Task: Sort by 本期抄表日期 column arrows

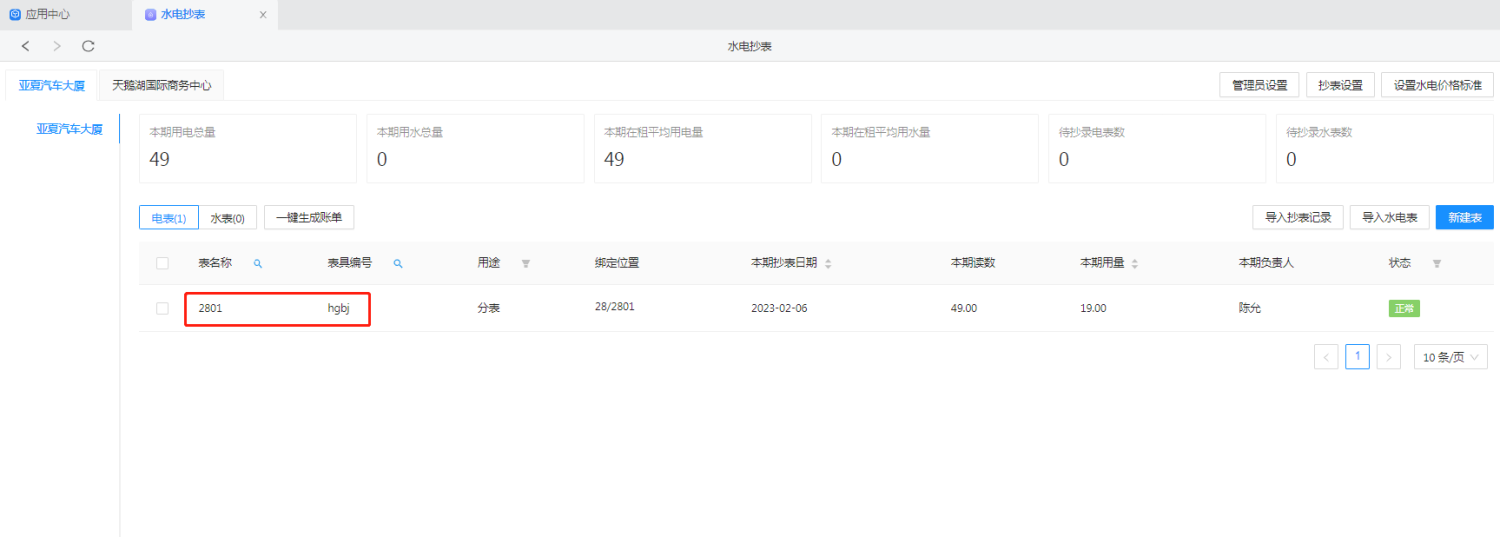Action: pyautogui.click(x=828, y=264)
